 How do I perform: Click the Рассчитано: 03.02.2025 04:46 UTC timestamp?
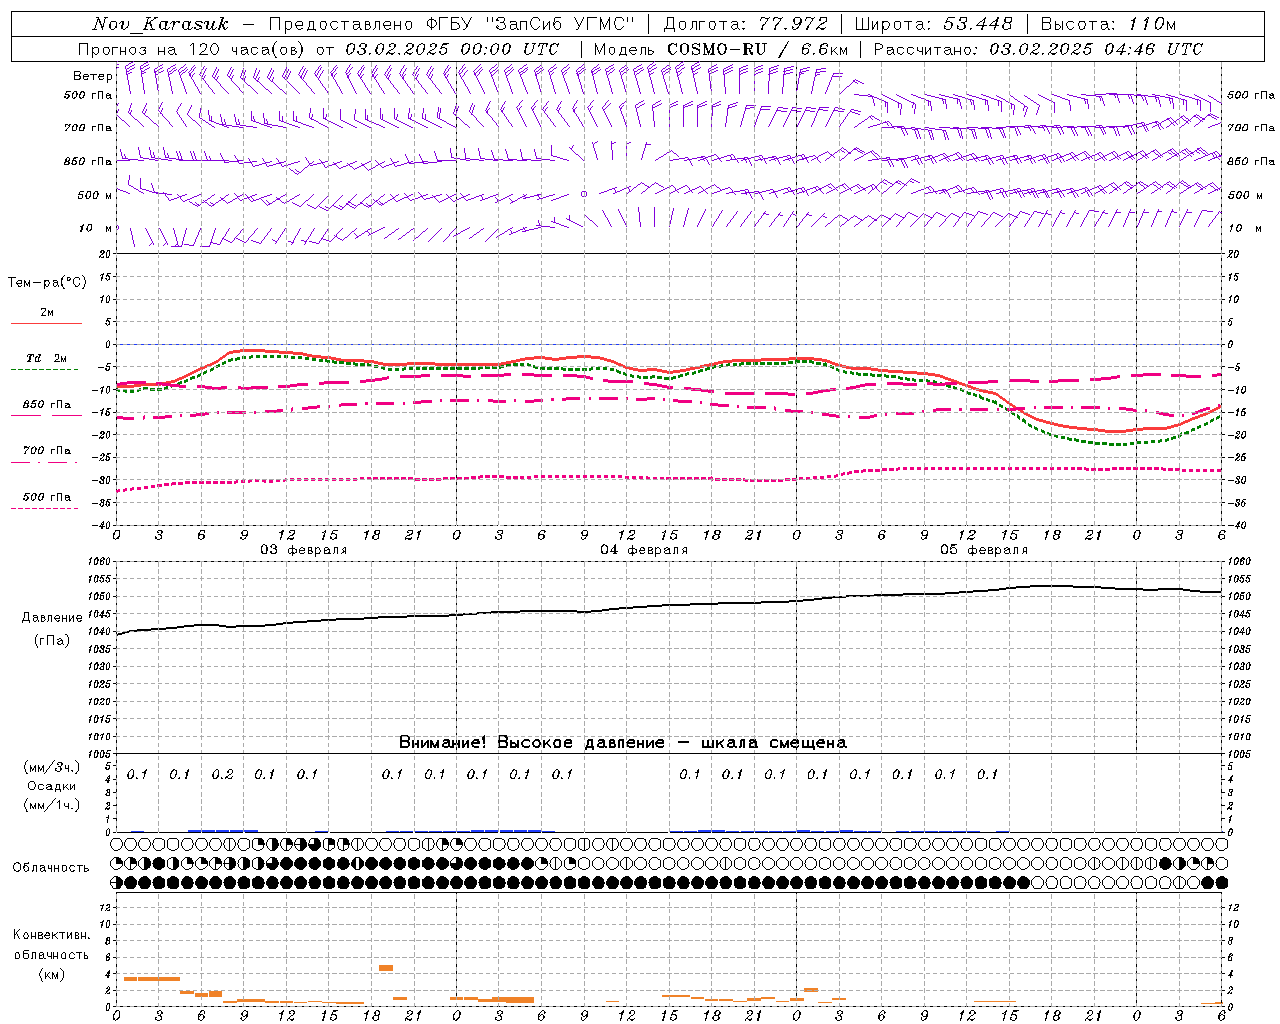tap(1038, 49)
